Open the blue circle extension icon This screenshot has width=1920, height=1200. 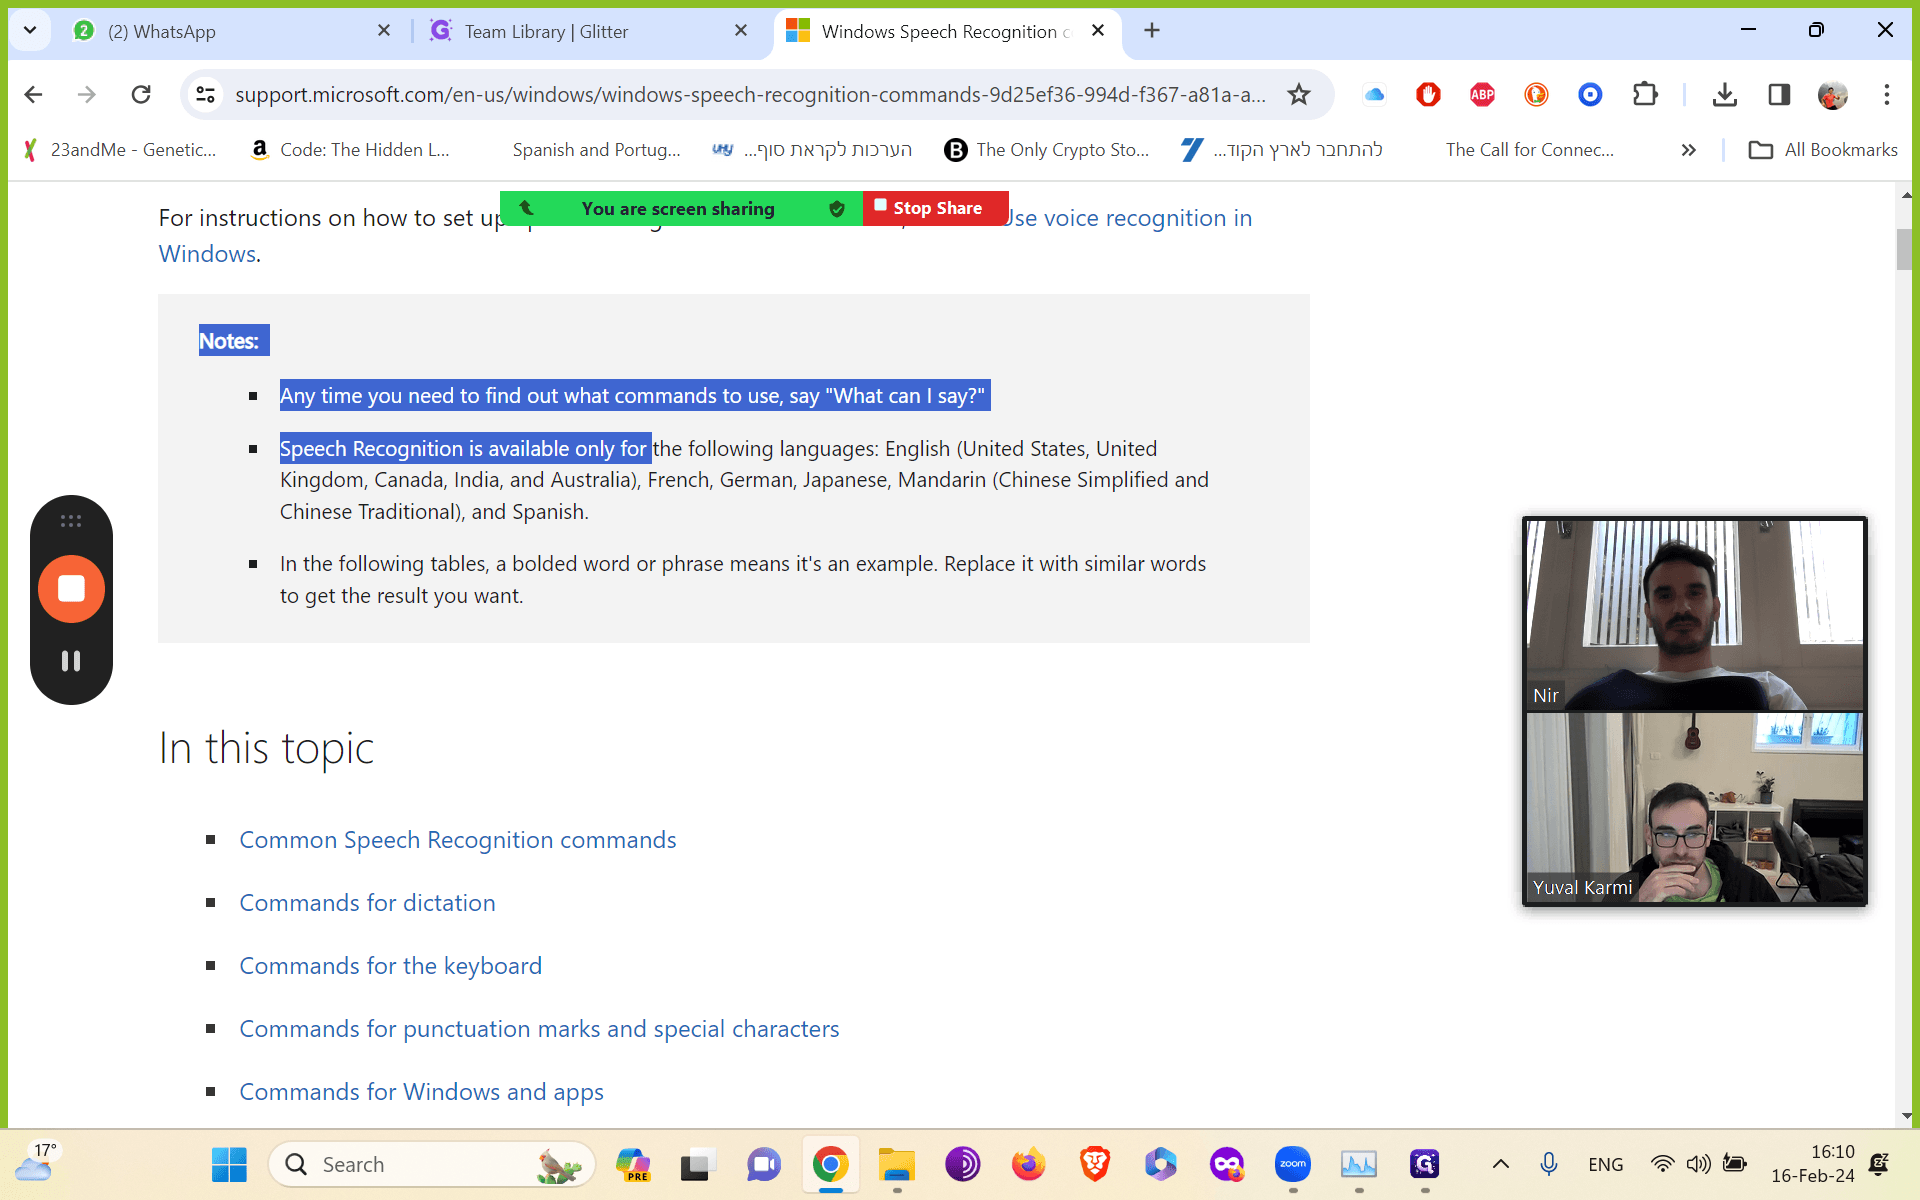[1590, 94]
